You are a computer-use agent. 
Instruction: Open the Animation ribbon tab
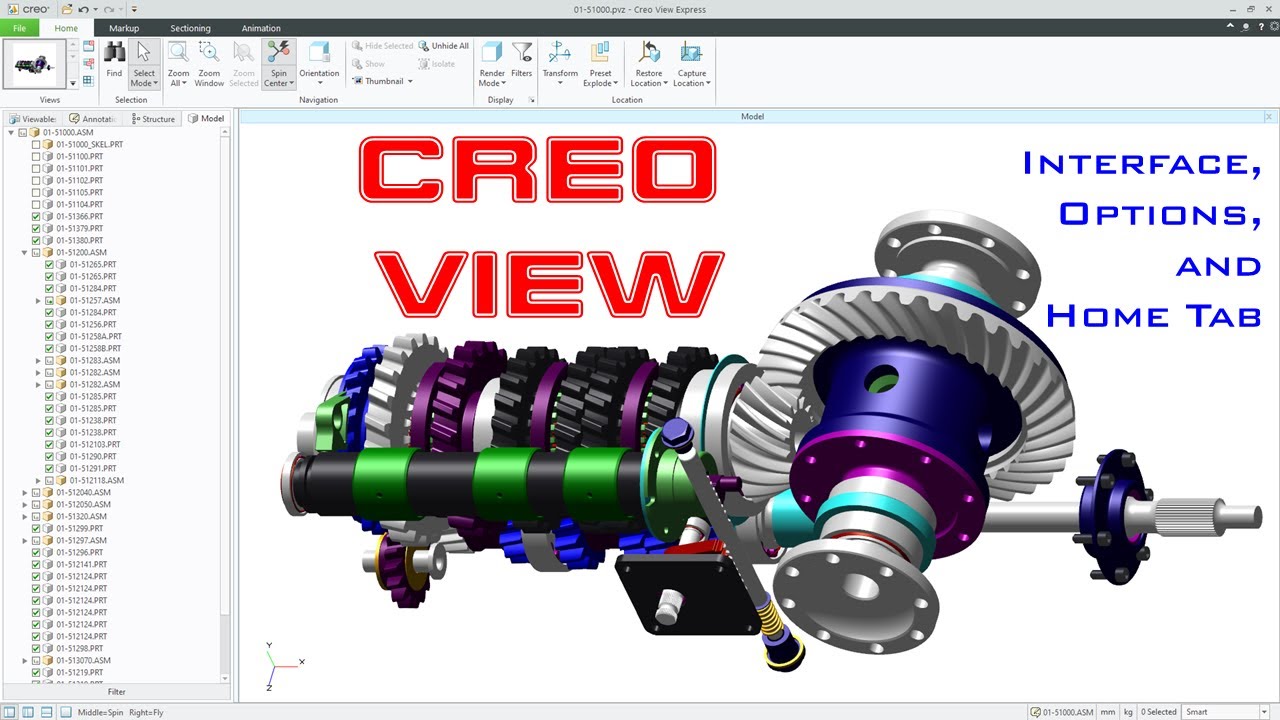tap(261, 28)
